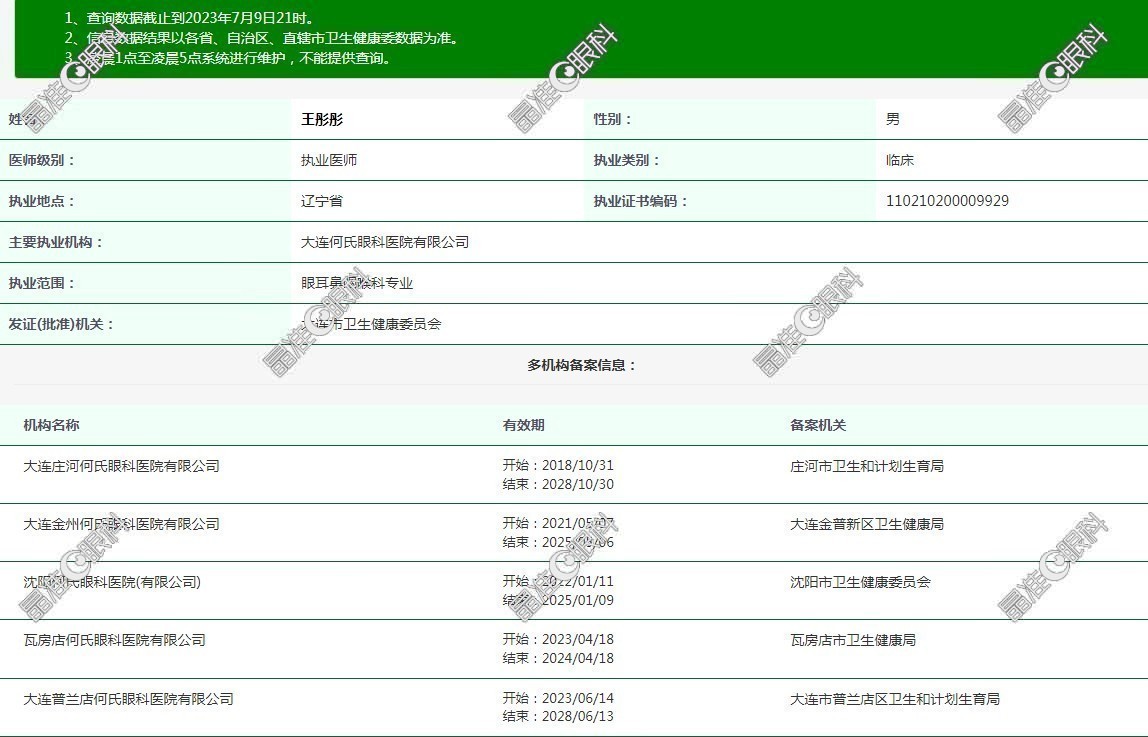Click the 执业地点 label
1148x737 pixels.
(41, 201)
